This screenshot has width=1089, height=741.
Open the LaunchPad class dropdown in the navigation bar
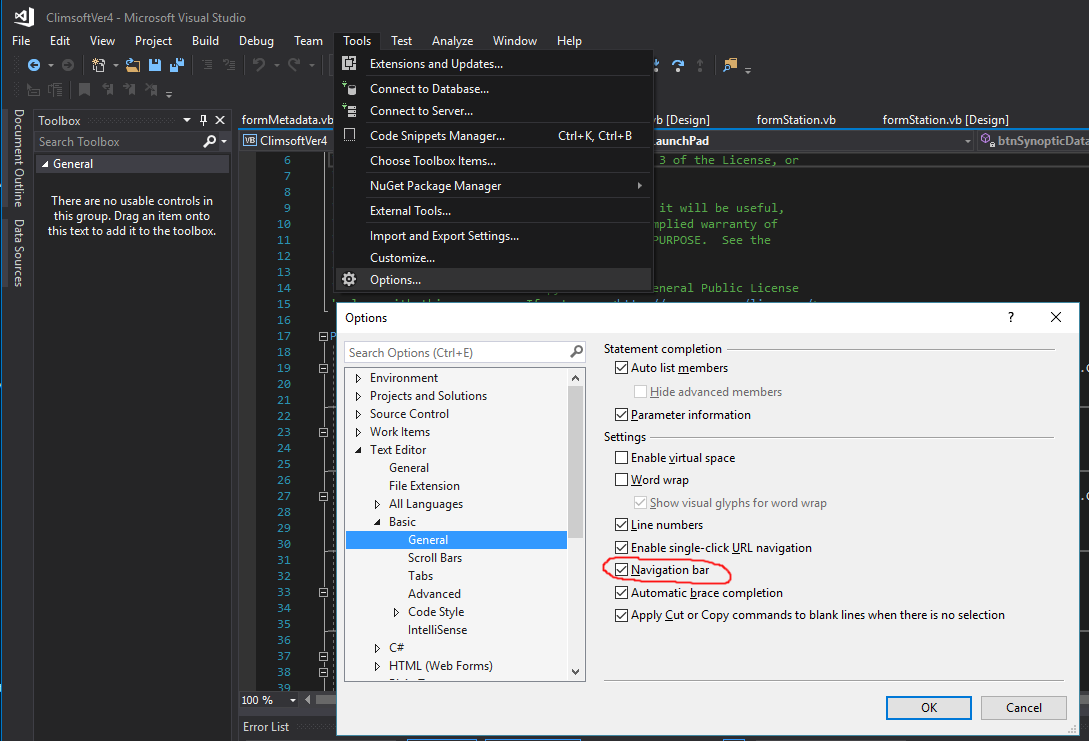pos(968,141)
